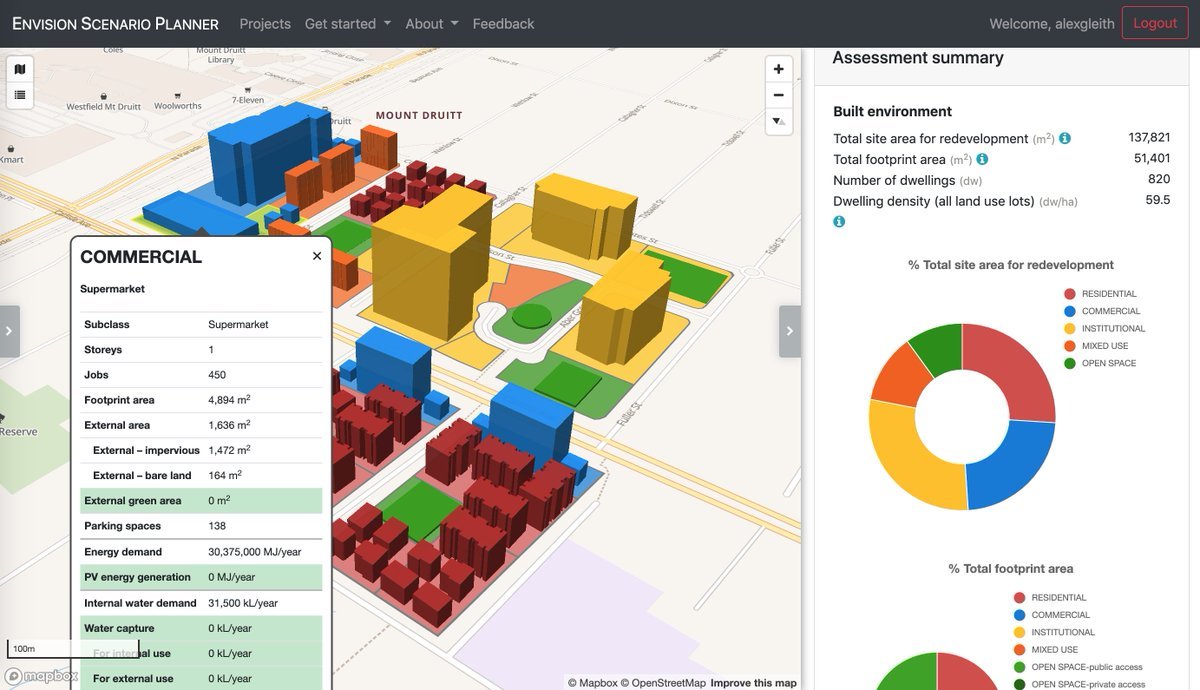Click the map view icon

20,69
